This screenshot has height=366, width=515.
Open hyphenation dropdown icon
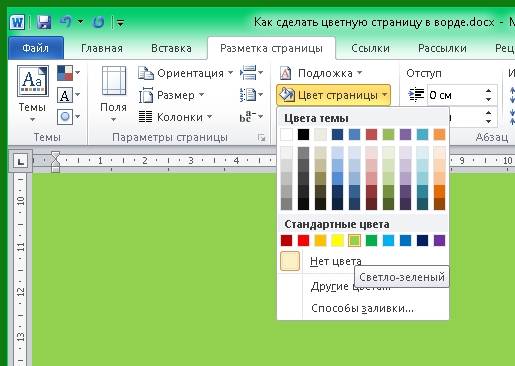point(251,117)
